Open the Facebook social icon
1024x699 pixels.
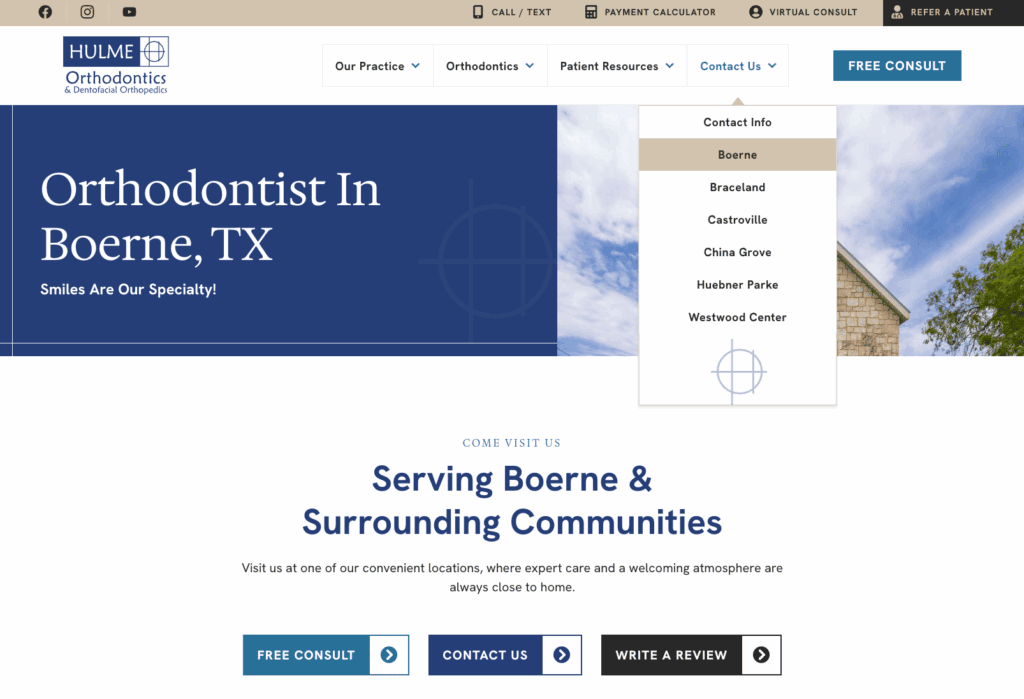point(45,12)
